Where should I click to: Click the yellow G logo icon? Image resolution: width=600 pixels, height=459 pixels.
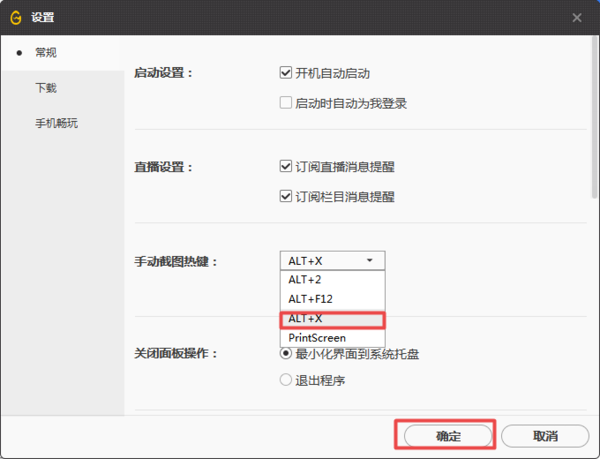pyautogui.click(x=16, y=17)
